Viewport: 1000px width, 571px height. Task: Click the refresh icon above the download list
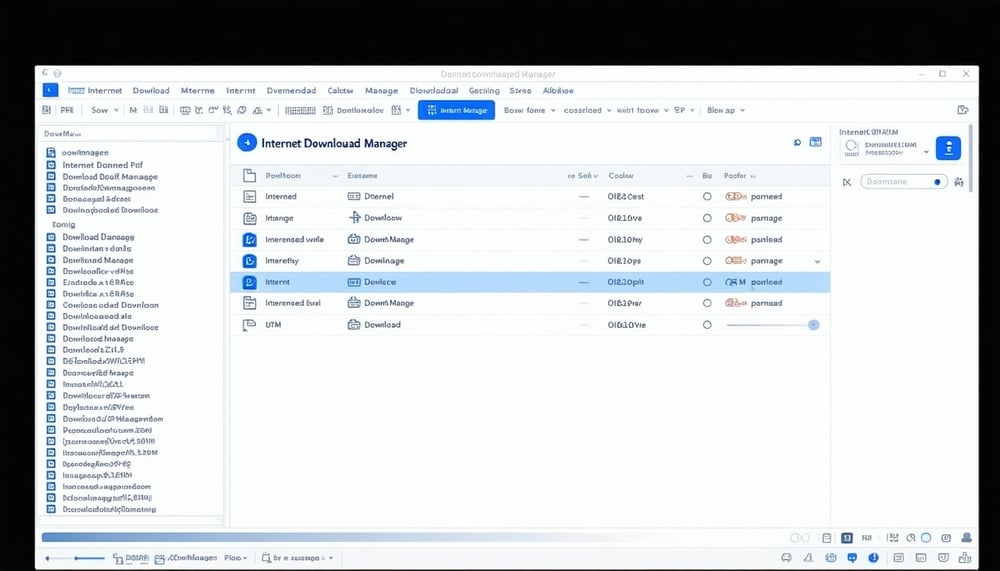click(x=797, y=143)
